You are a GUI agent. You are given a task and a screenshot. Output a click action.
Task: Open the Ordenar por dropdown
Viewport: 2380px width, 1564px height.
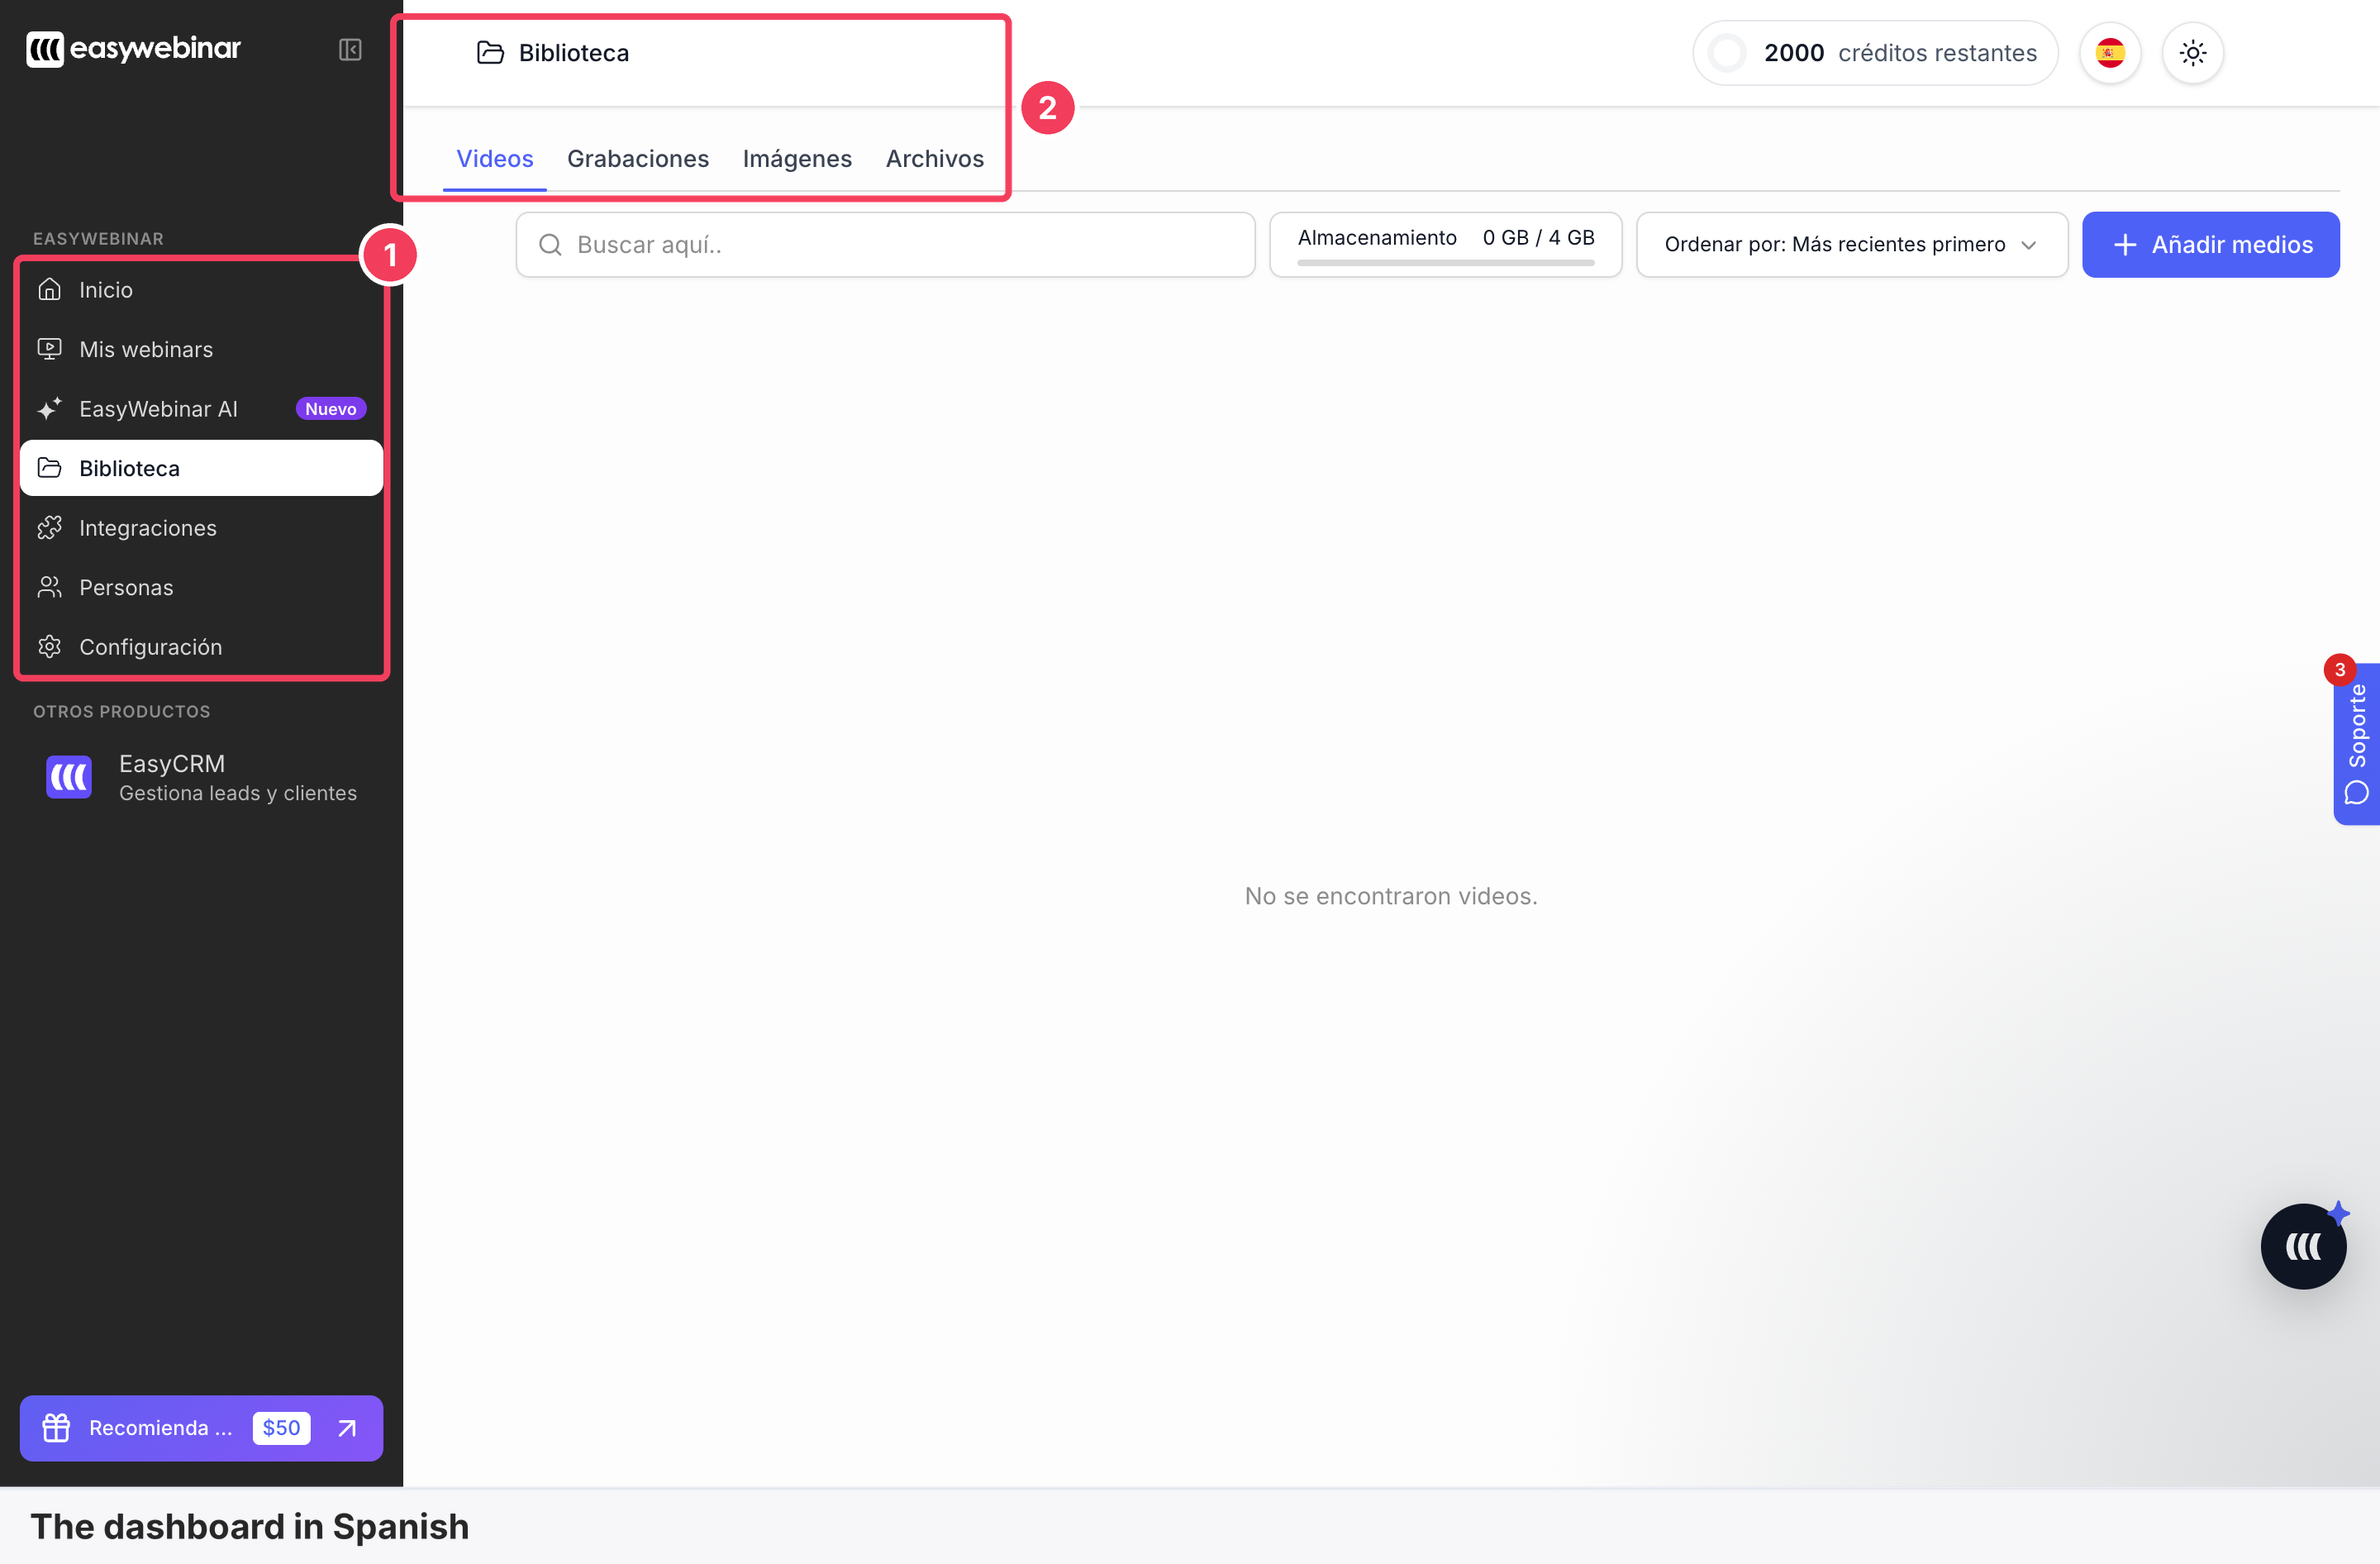pyautogui.click(x=1852, y=245)
